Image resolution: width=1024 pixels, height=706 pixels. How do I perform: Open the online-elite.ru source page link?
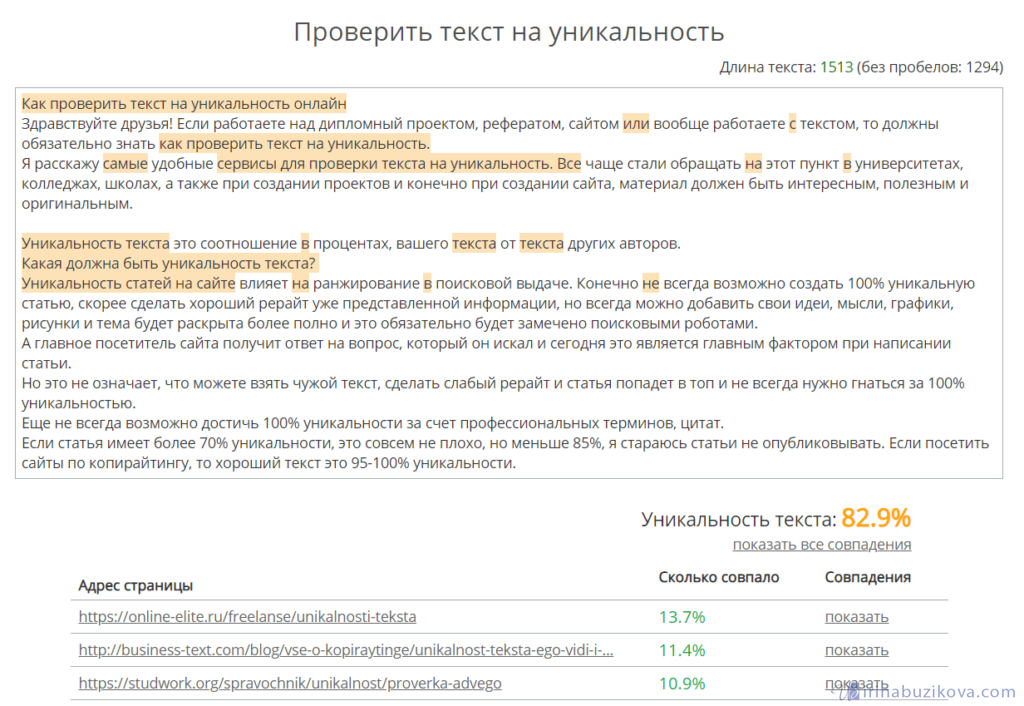(x=247, y=617)
